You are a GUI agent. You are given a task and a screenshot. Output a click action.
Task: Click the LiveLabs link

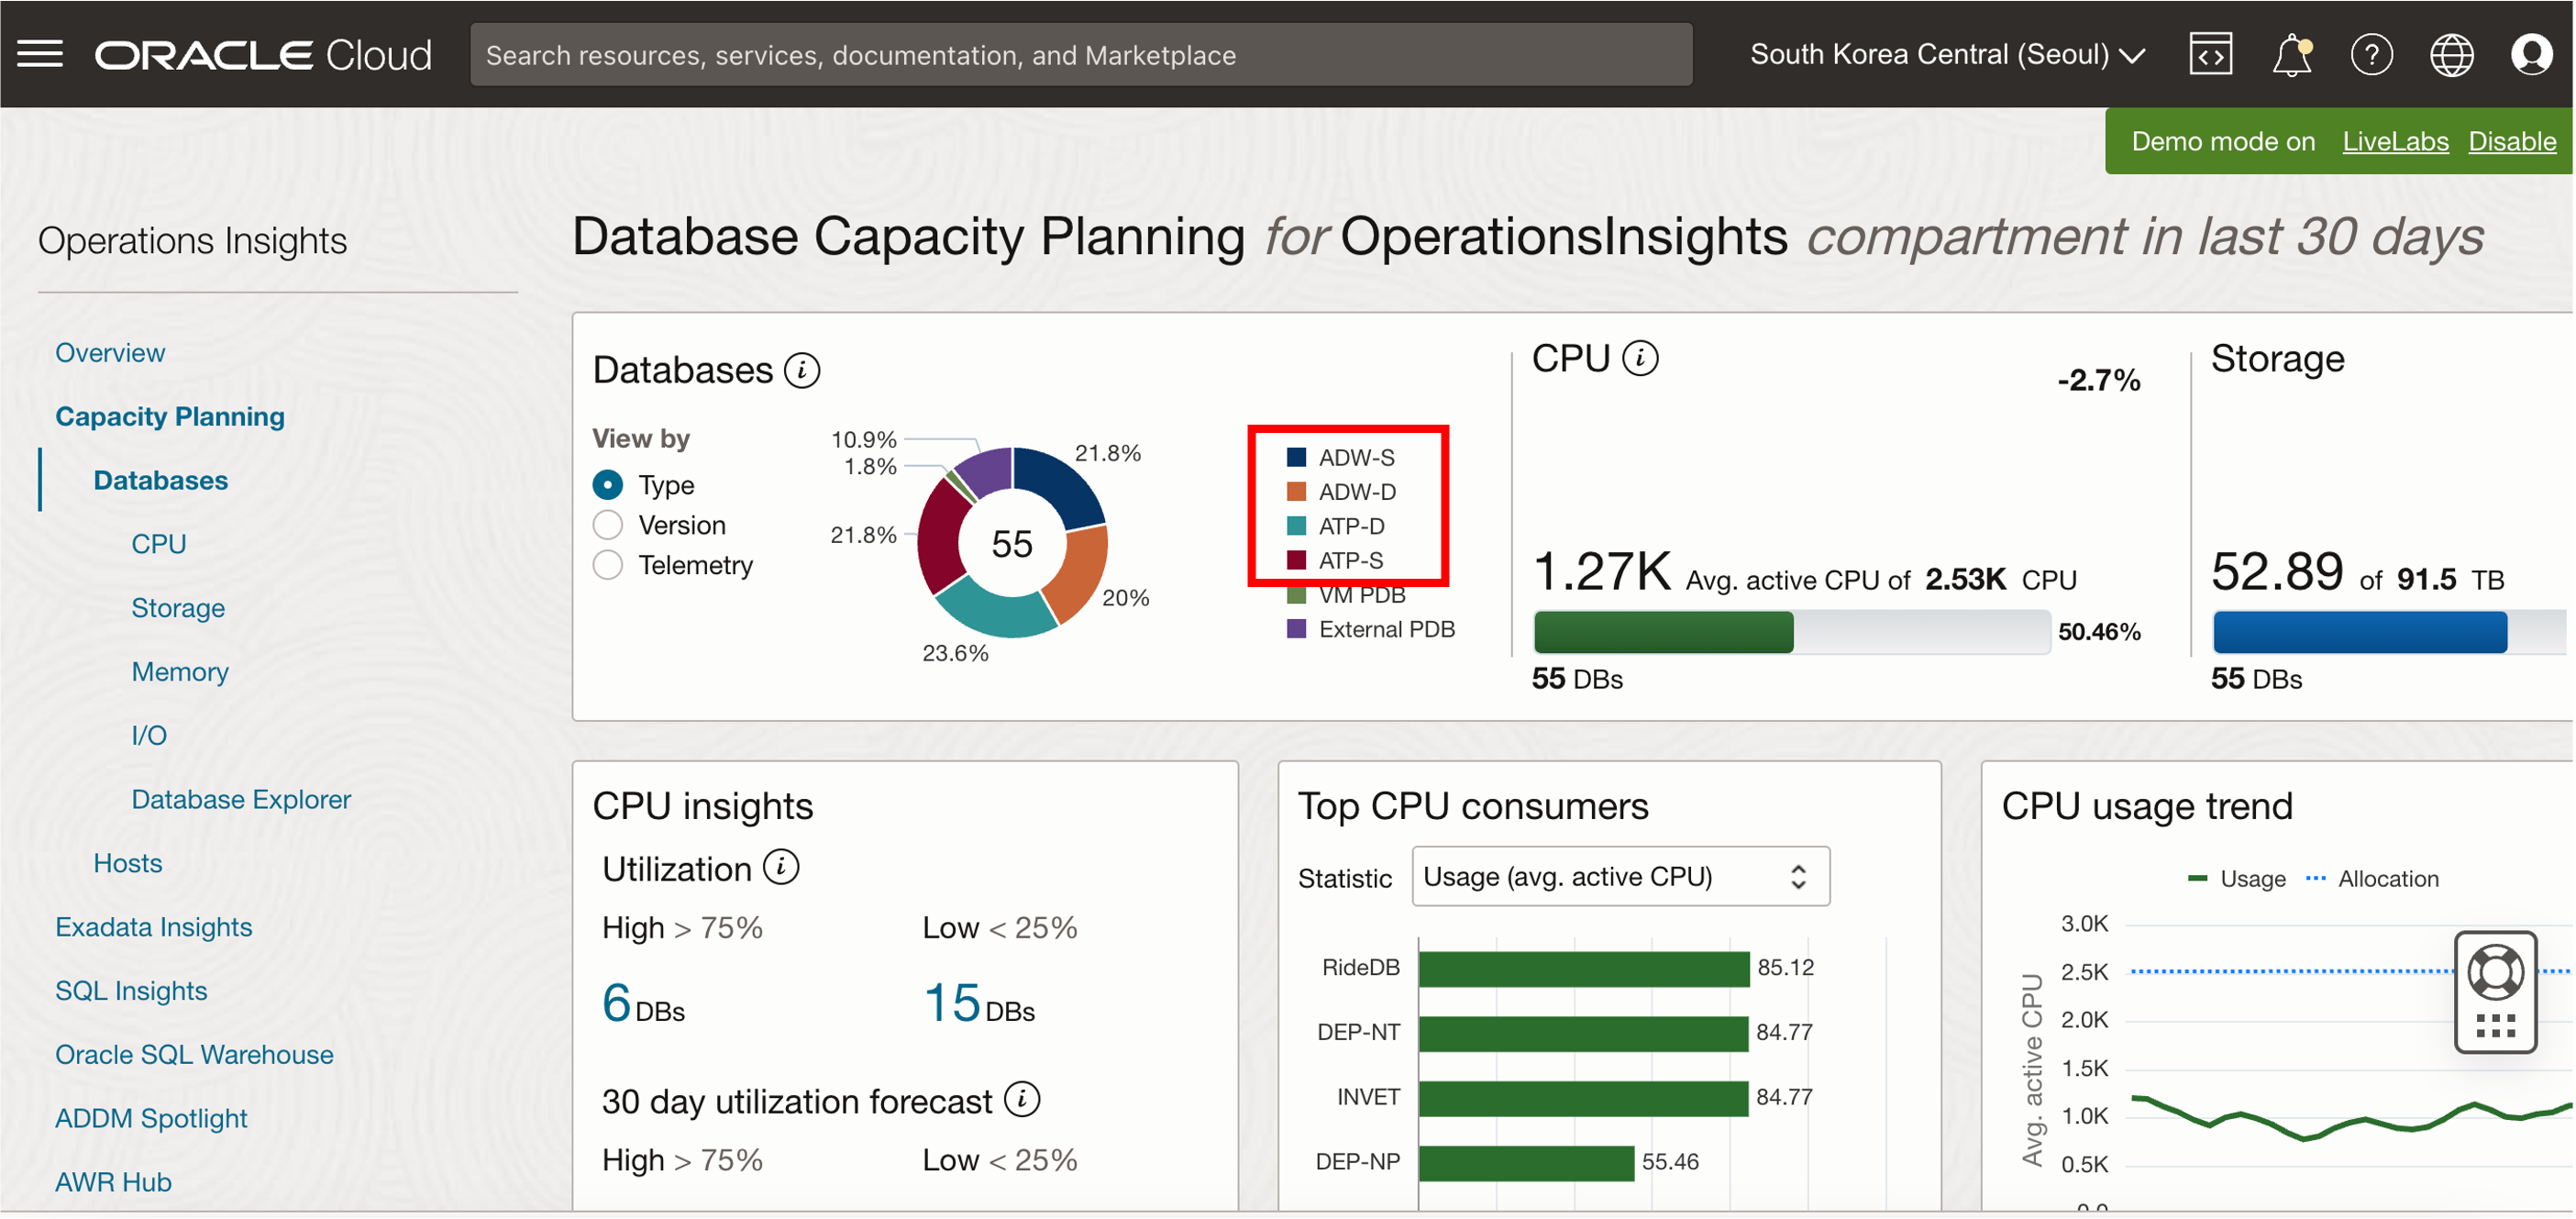coord(2396,142)
